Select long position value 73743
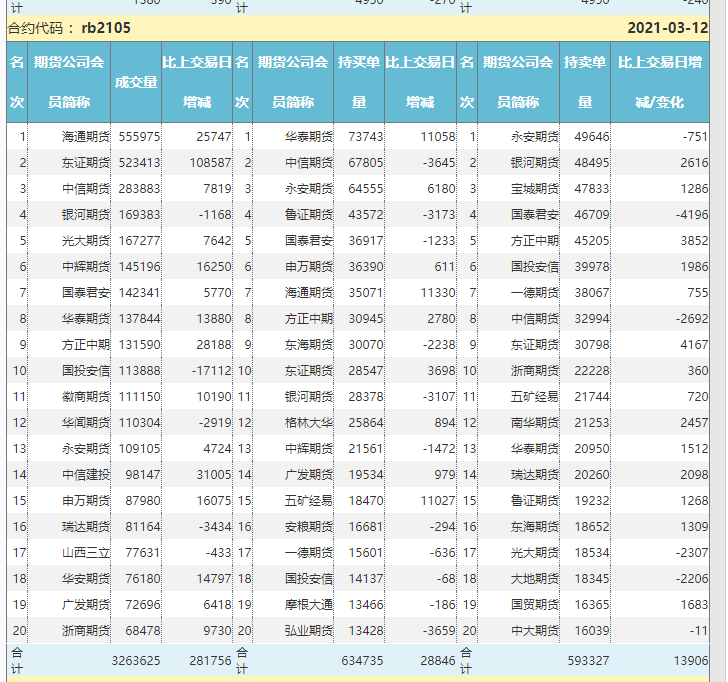This screenshot has height=682, width=728. (x=366, y=136)
